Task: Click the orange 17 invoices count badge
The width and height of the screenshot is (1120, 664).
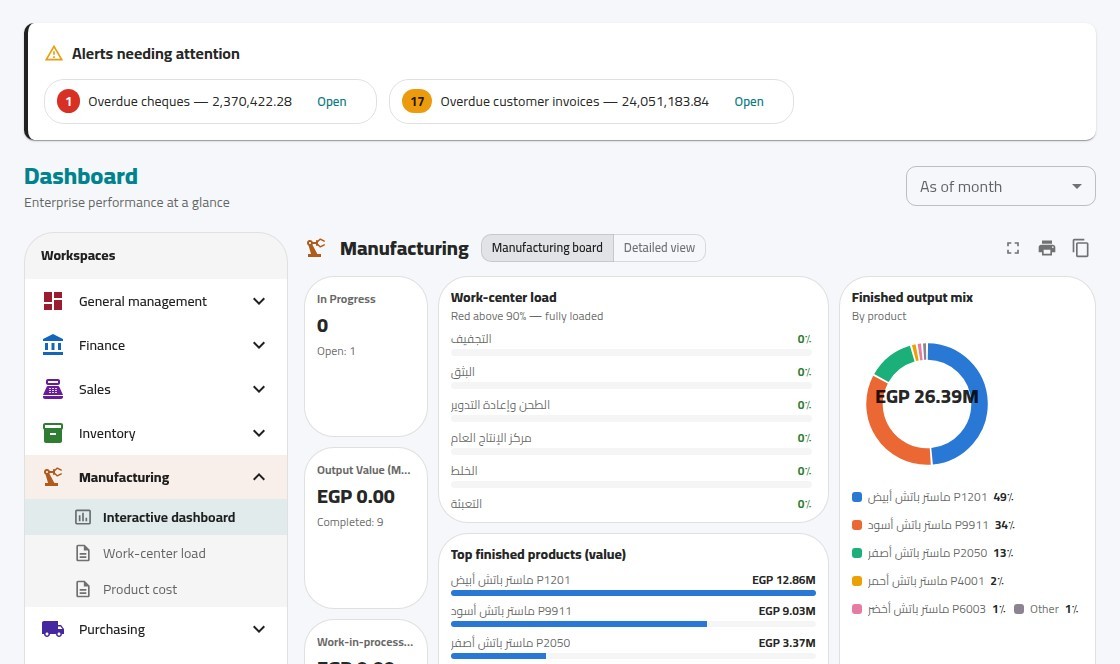Action: [417, 101]
